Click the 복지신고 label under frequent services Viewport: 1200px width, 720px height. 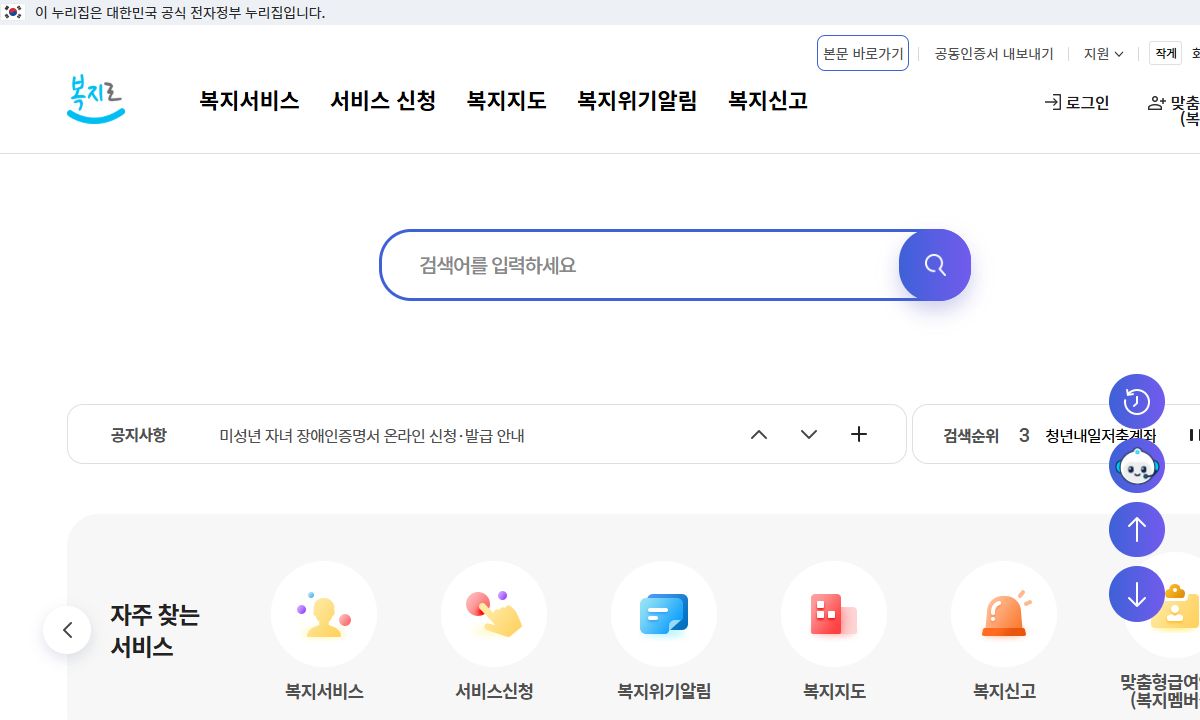(x=1004, y=691)
